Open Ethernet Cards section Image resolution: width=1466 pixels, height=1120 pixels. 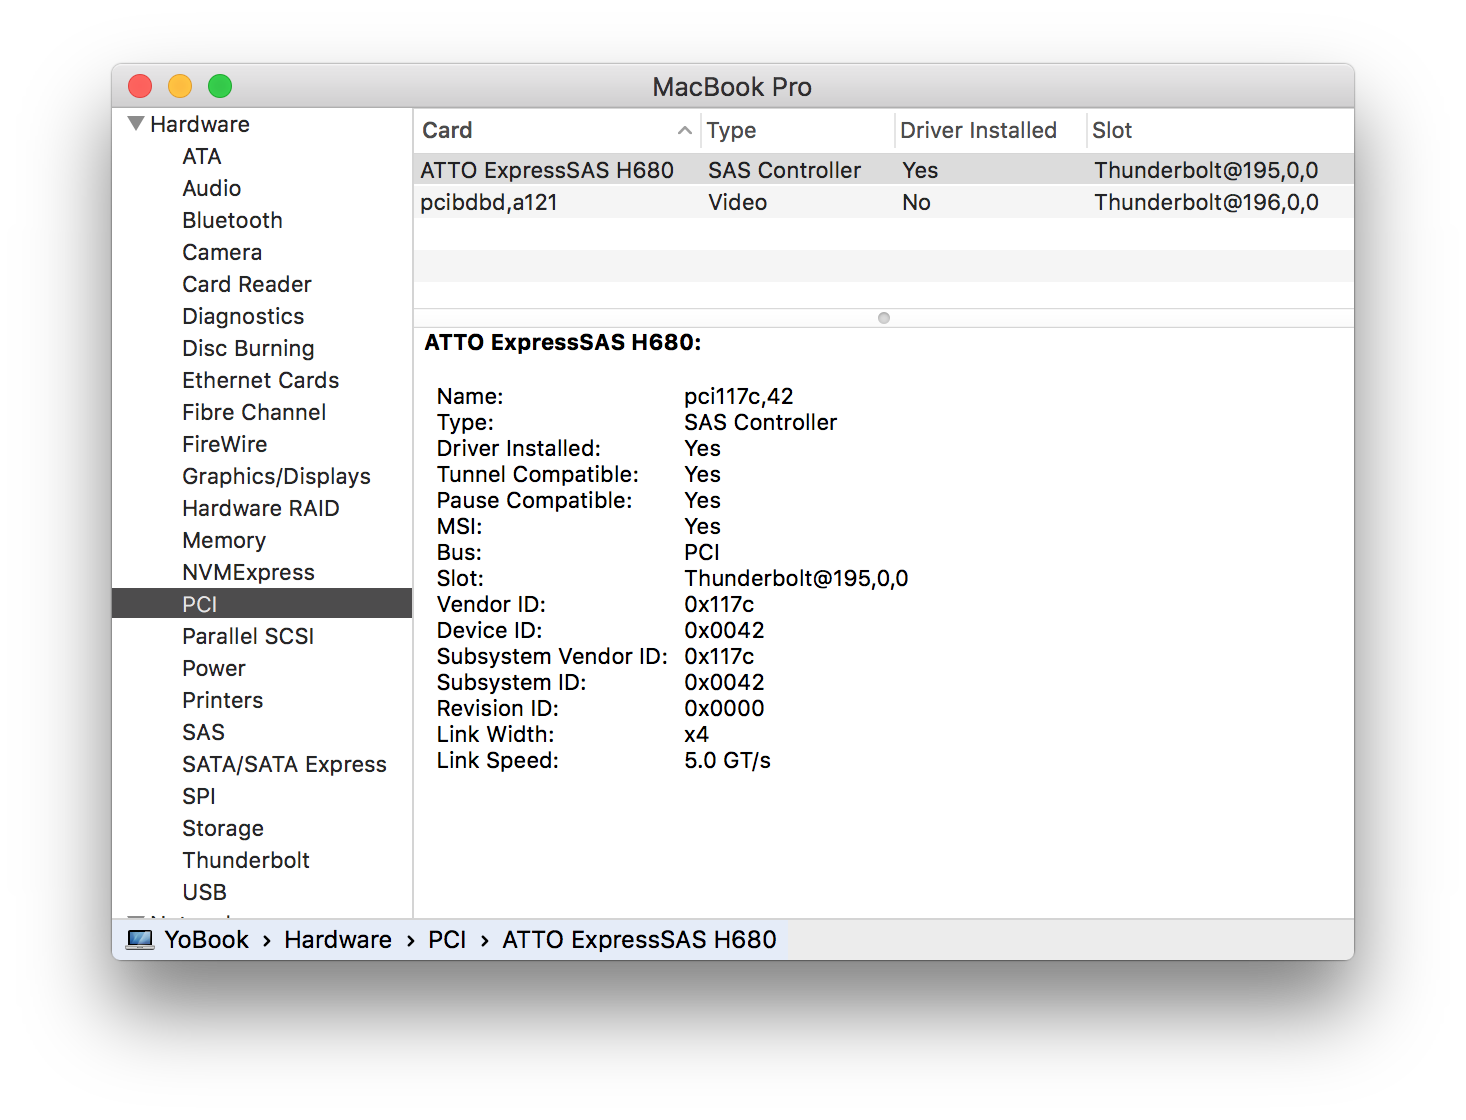(x=261, y=380)
